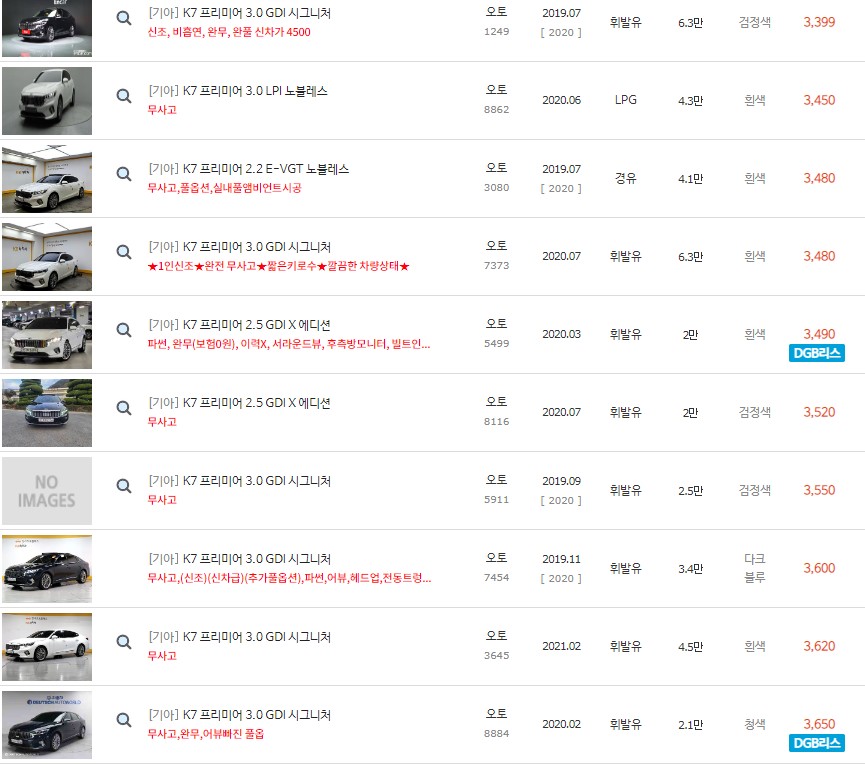This screenshot has height=764, width=865.
Task: Open thumbnail of white K7 priced 3,620
Action: pos(47,647)
